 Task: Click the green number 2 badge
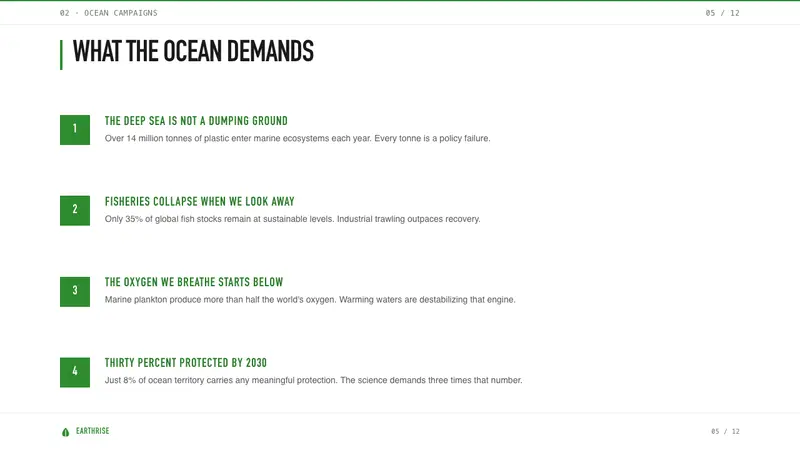[x=75, y=210]
